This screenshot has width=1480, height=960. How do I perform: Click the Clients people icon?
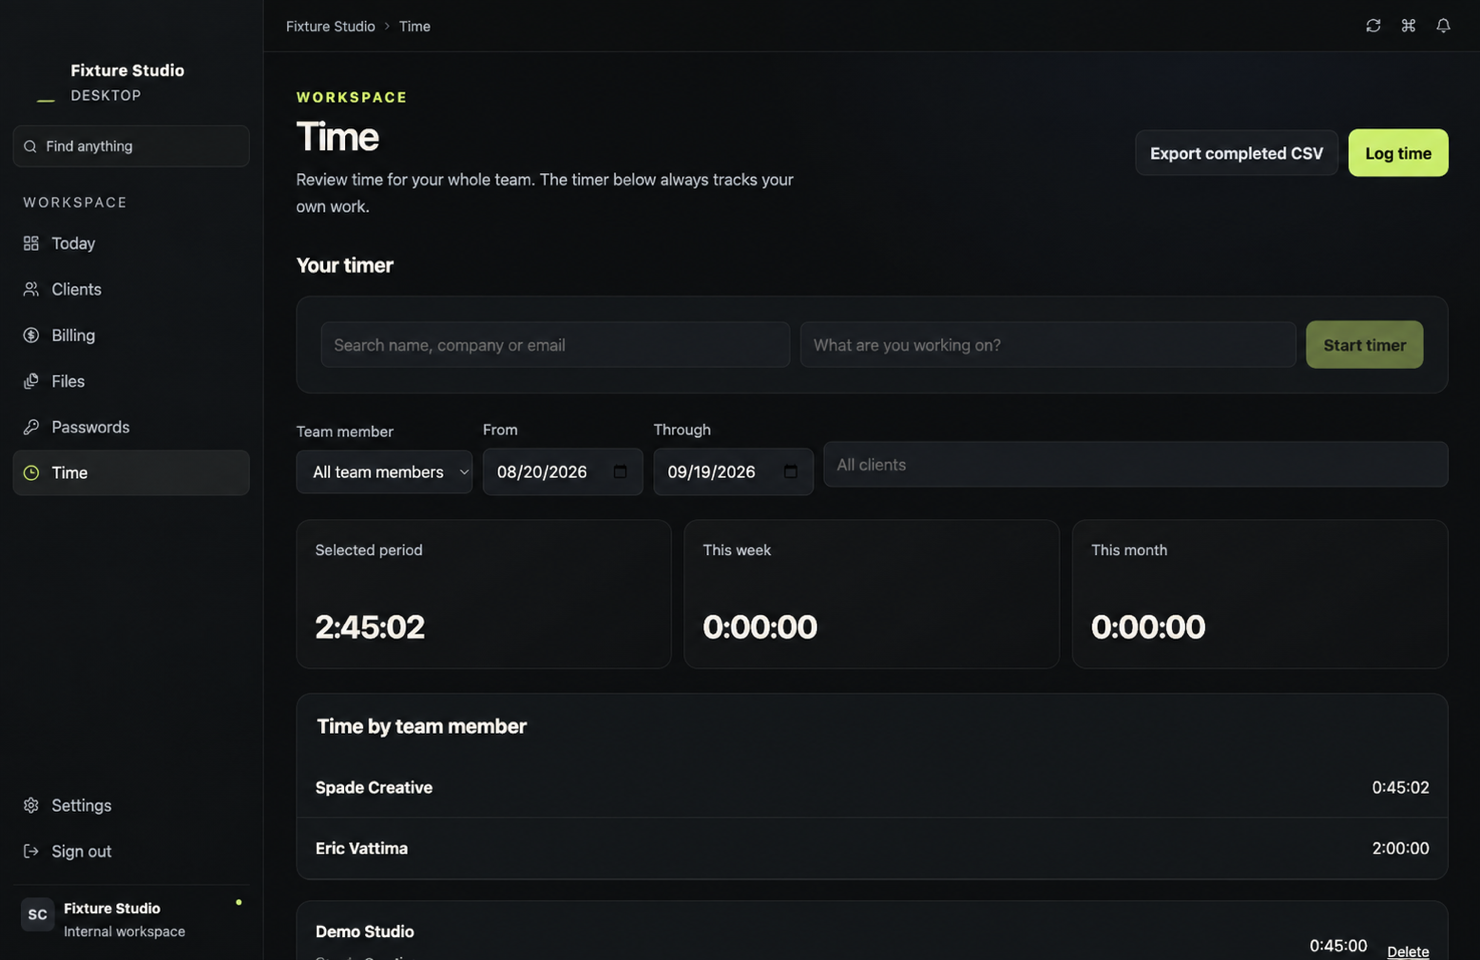[x=31, y=289]
